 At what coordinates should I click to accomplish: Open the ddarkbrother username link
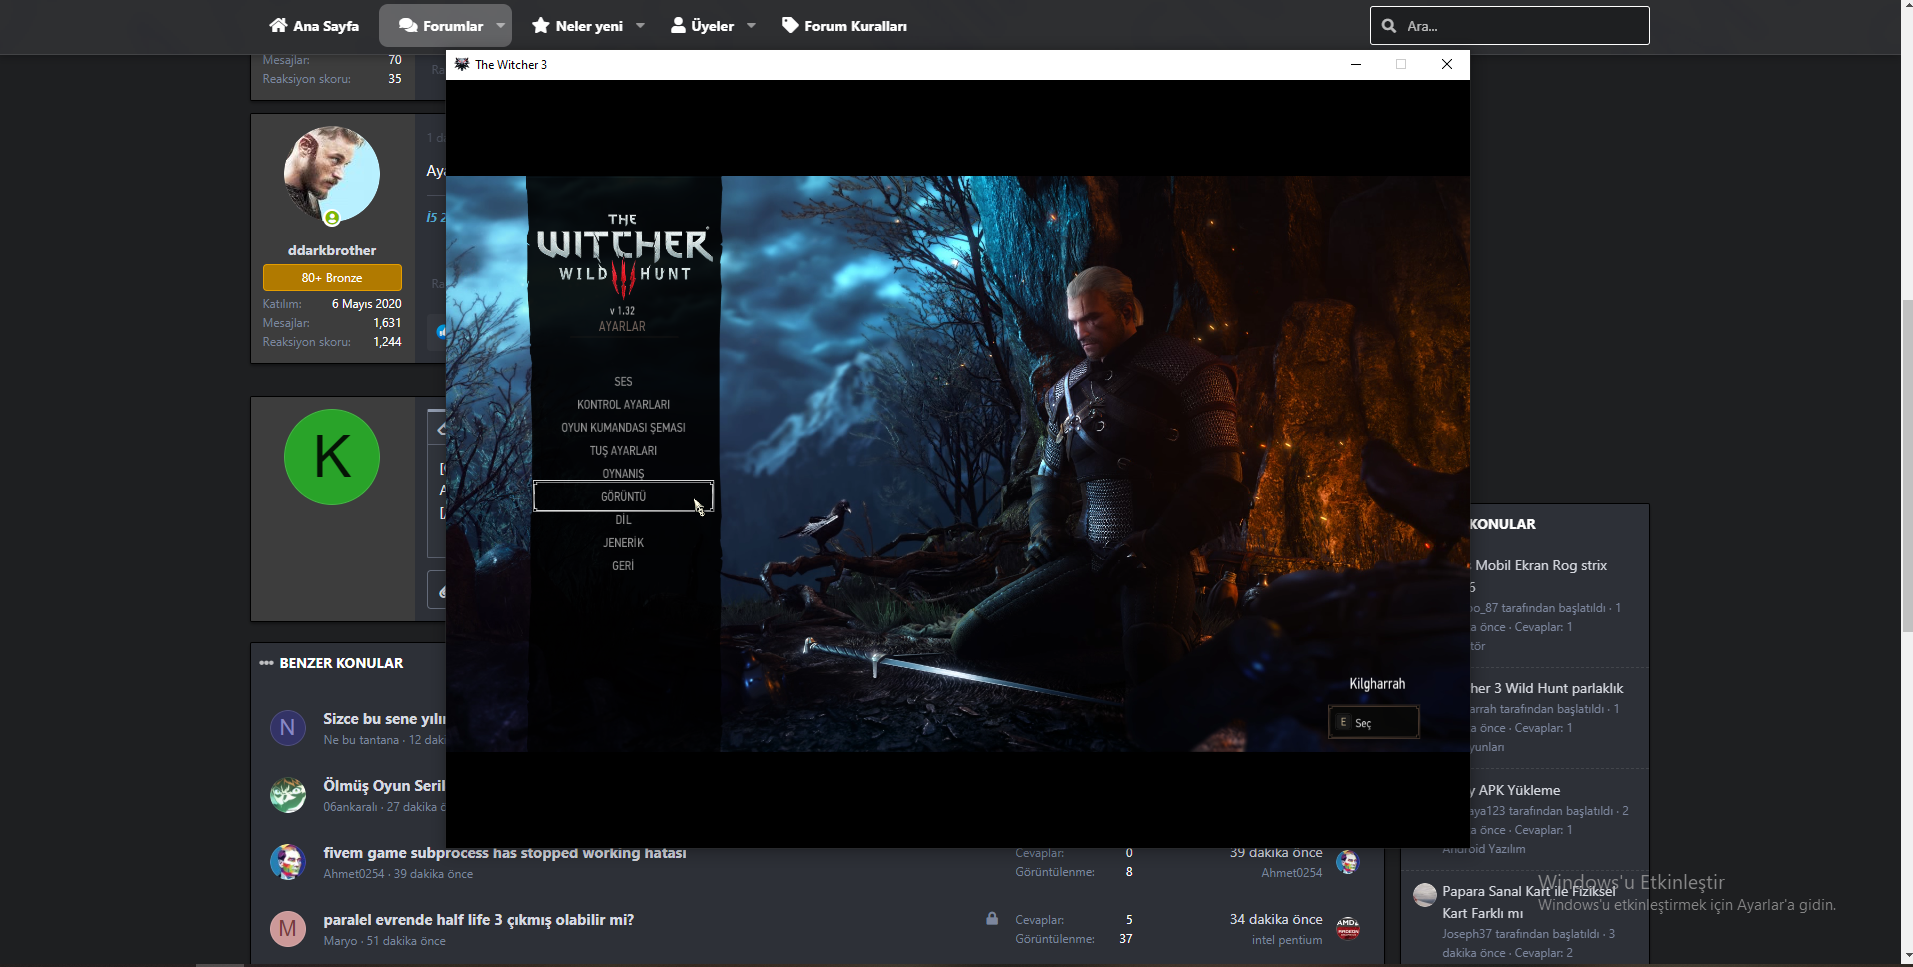[332, 250]
